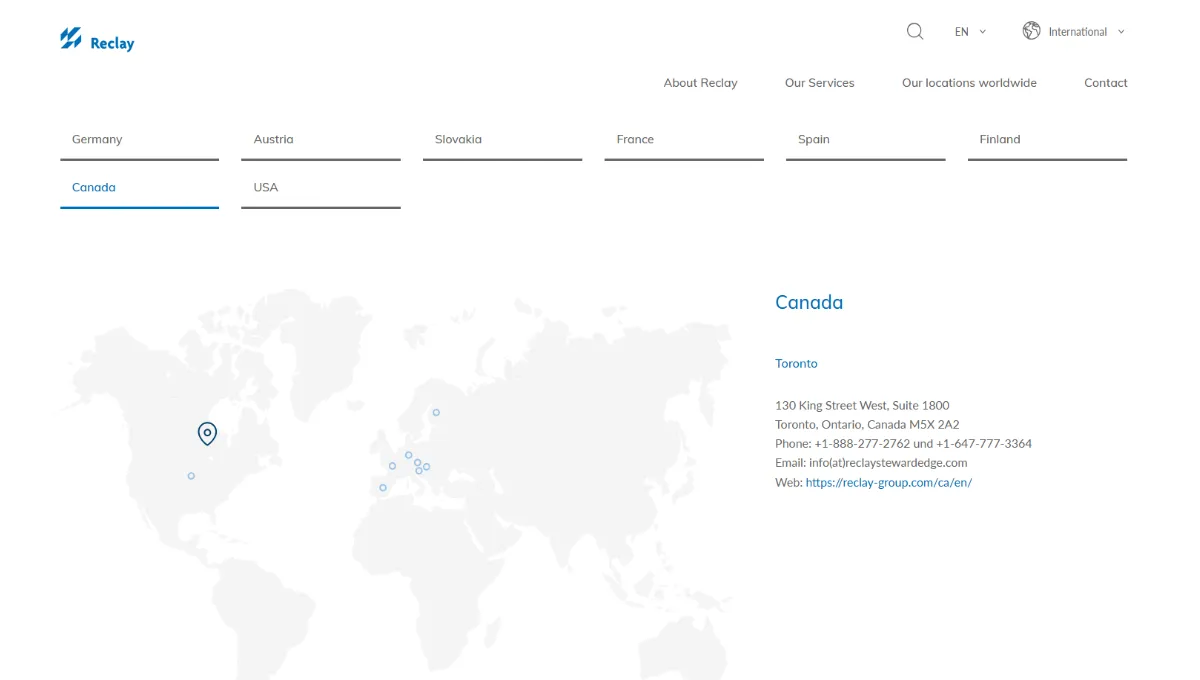Select the Austria country tab
The height and width of the screenshot is (680, 1200).
point(320,140)
